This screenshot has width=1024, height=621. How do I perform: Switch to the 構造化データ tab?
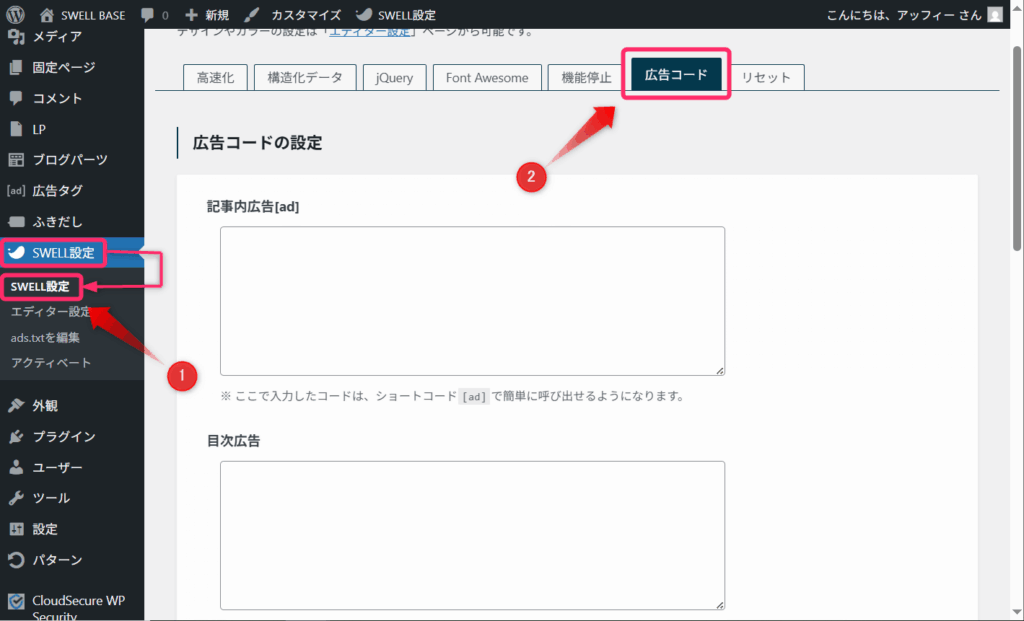tap(305, 77)
